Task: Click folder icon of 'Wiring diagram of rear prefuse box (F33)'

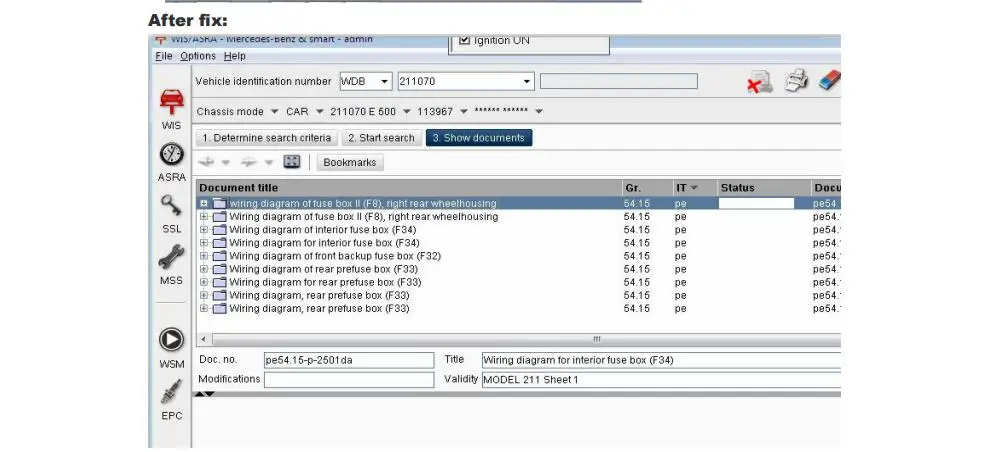Action: 219,270
